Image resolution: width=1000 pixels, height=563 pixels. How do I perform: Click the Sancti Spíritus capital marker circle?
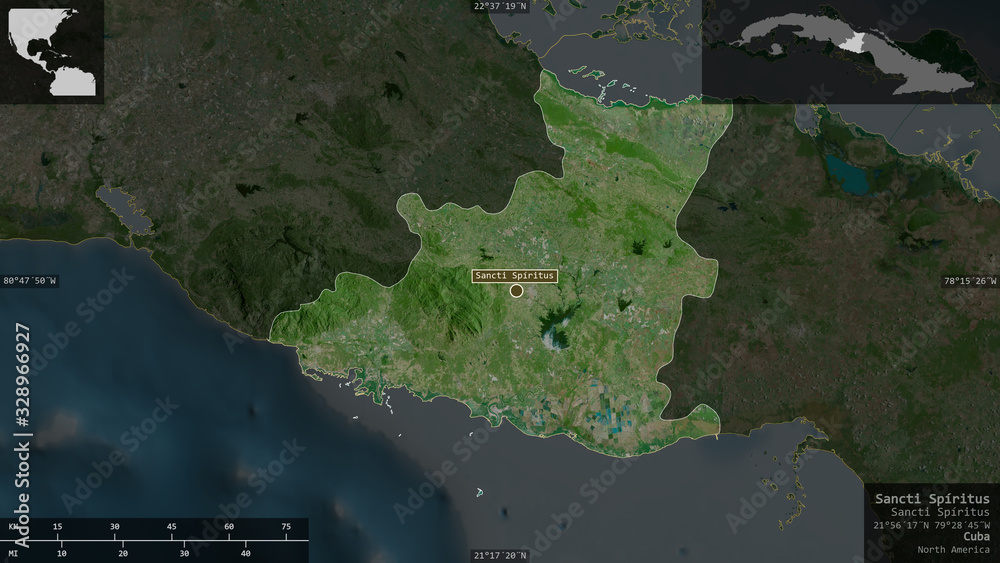517,291
